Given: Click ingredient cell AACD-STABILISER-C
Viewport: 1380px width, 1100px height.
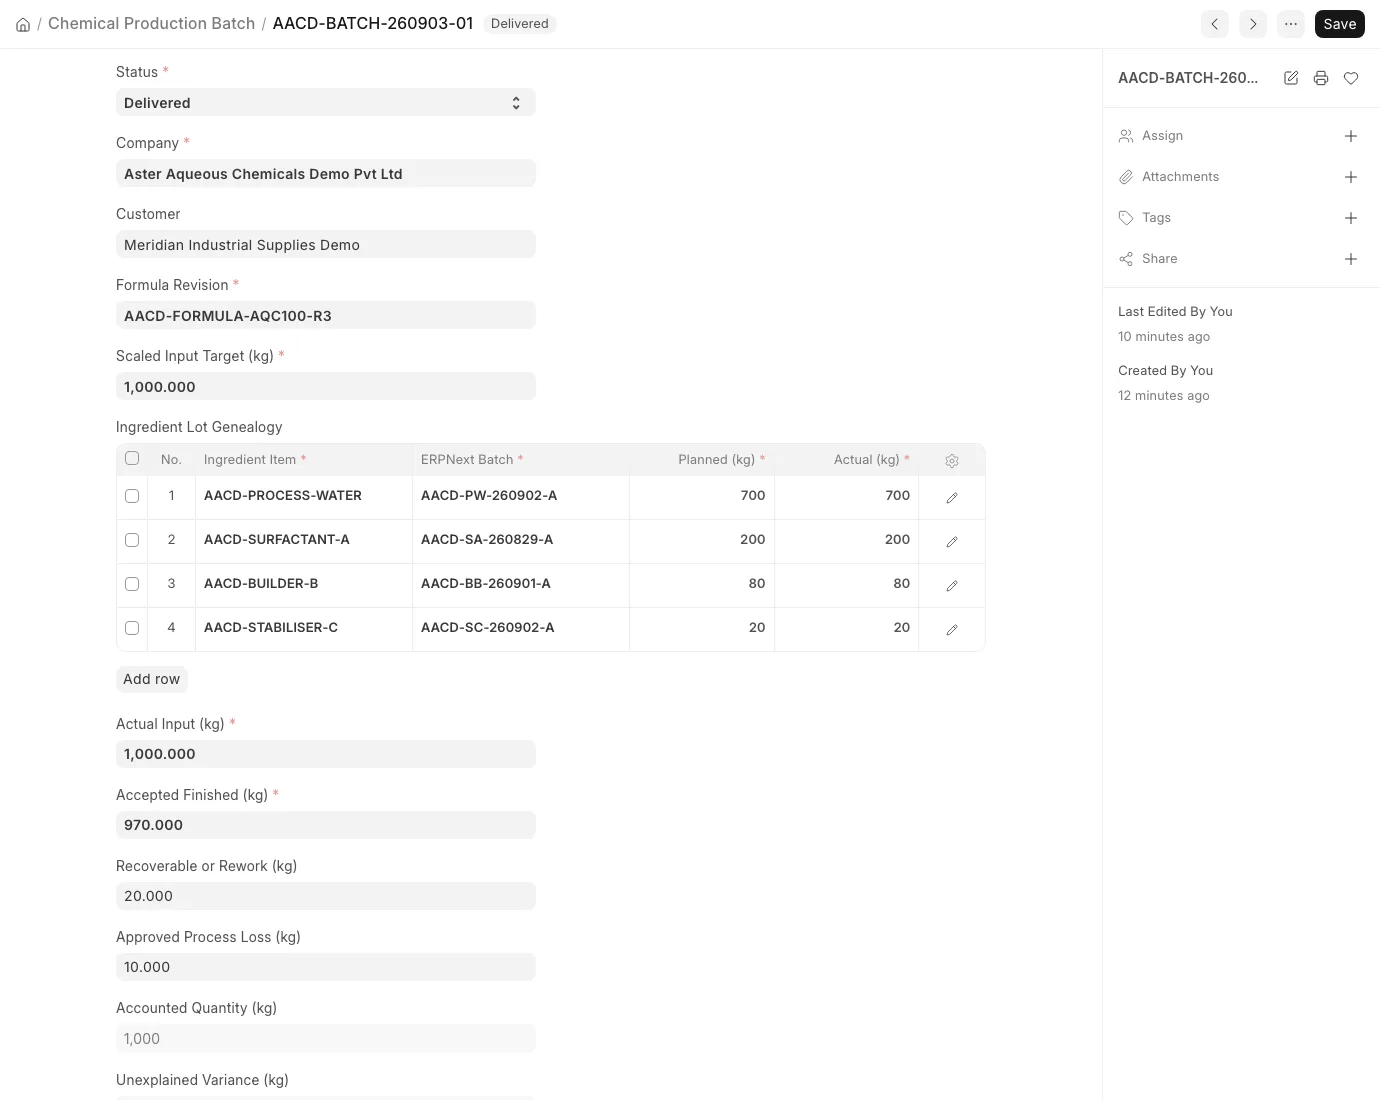Looking at the screenshot, I should (x=304, y=628).
